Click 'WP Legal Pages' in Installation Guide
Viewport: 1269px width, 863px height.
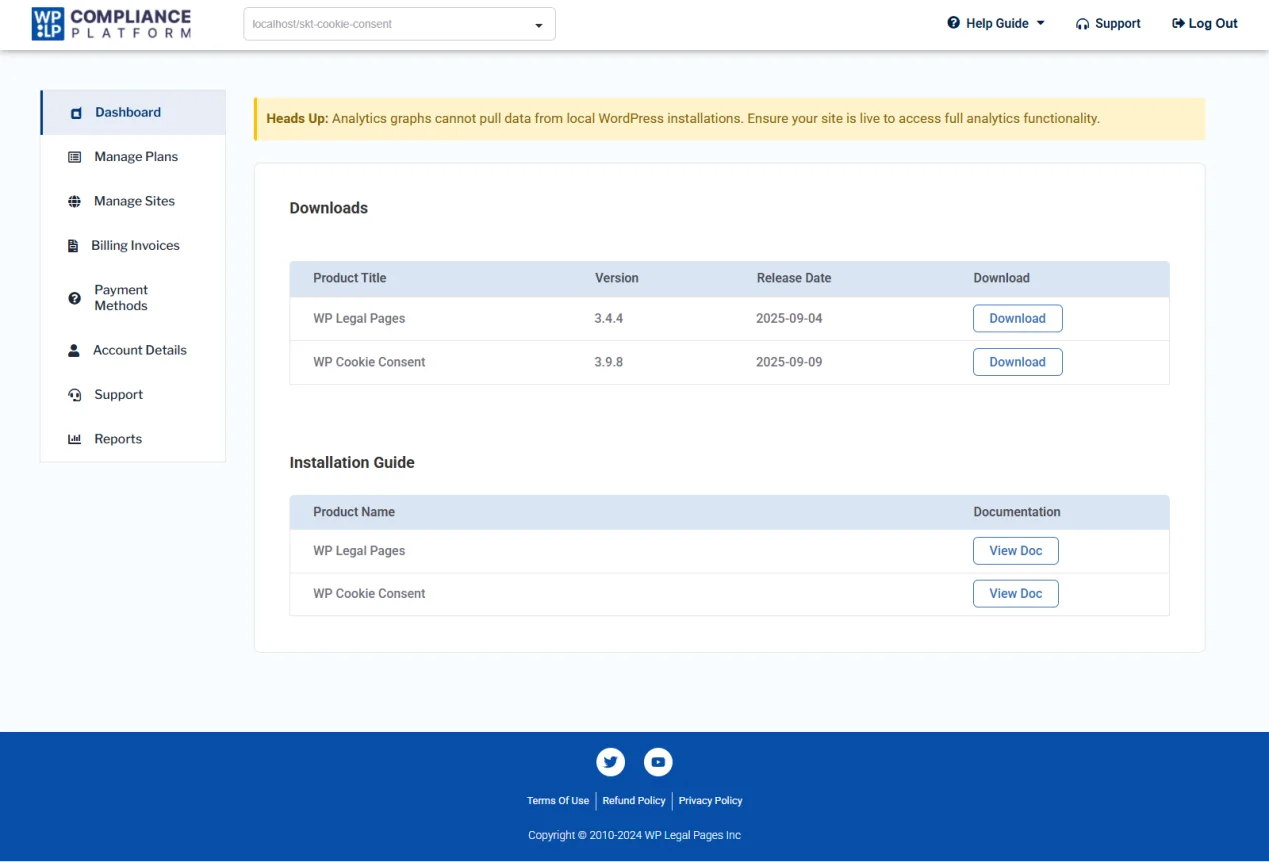pyautogui.click(x=359, y=551)
